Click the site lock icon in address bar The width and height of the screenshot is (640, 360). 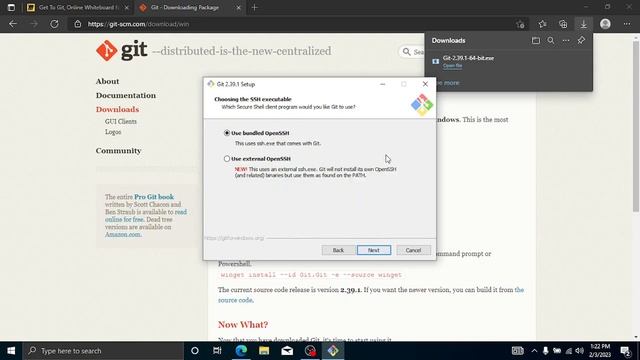point(78,24)
